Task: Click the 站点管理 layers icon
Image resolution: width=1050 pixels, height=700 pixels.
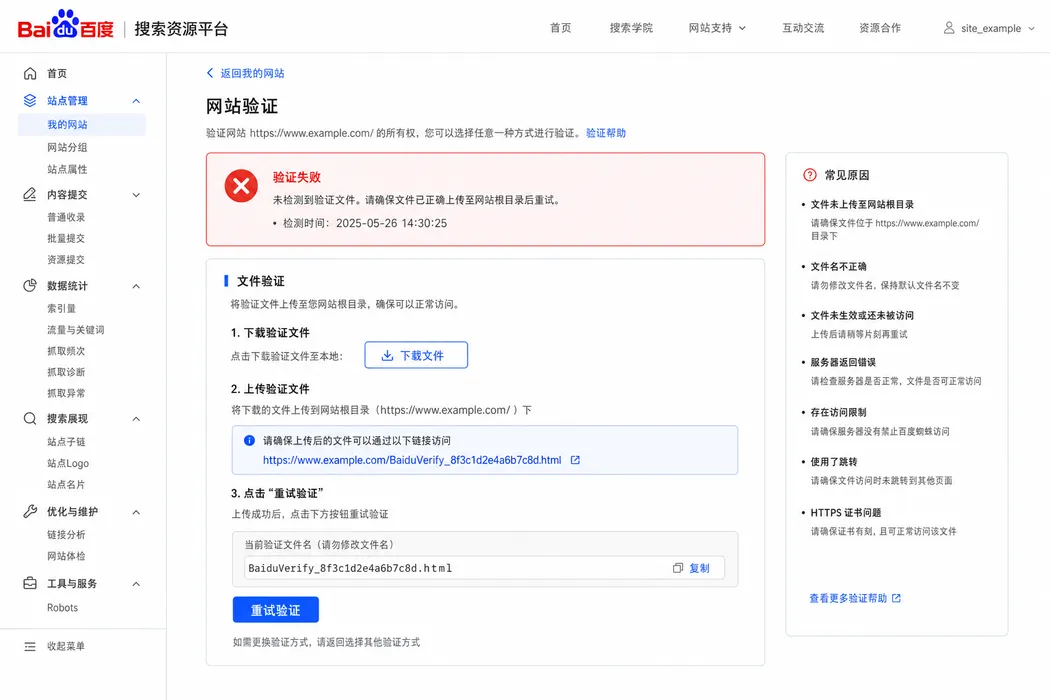Action: tap(30, 100)
